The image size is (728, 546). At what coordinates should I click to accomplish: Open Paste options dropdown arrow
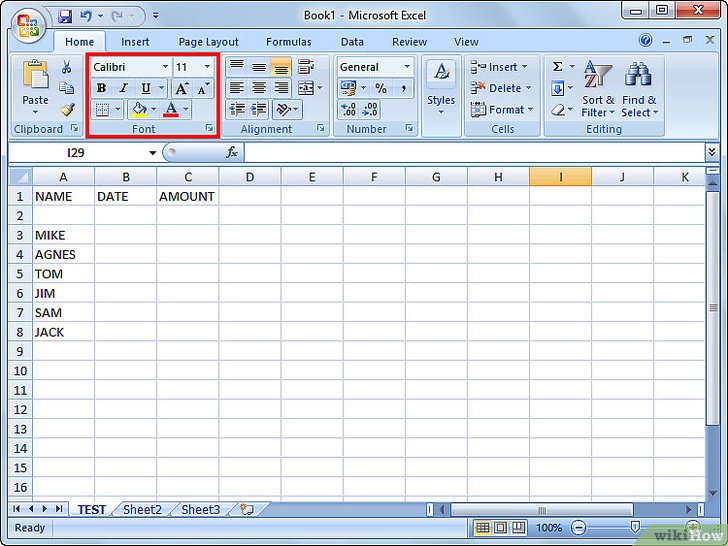35,112
